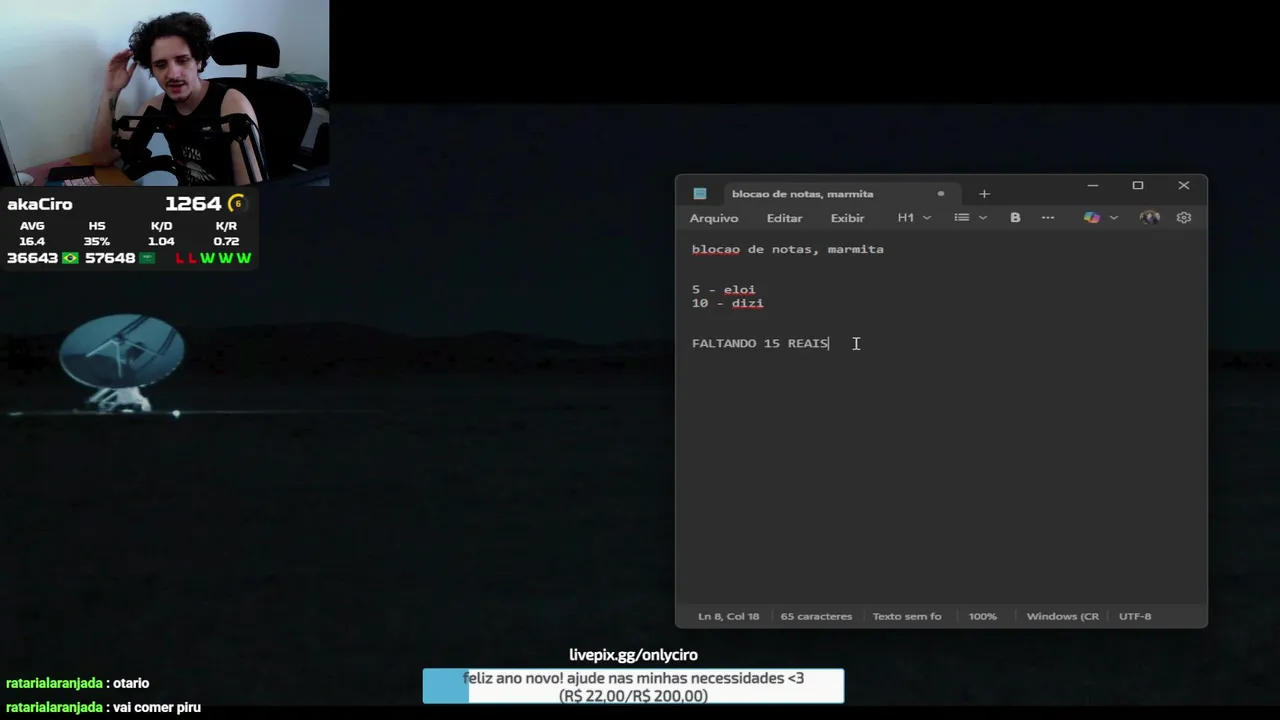Click the 'akaCiro' player name

[x=40, y=204]
